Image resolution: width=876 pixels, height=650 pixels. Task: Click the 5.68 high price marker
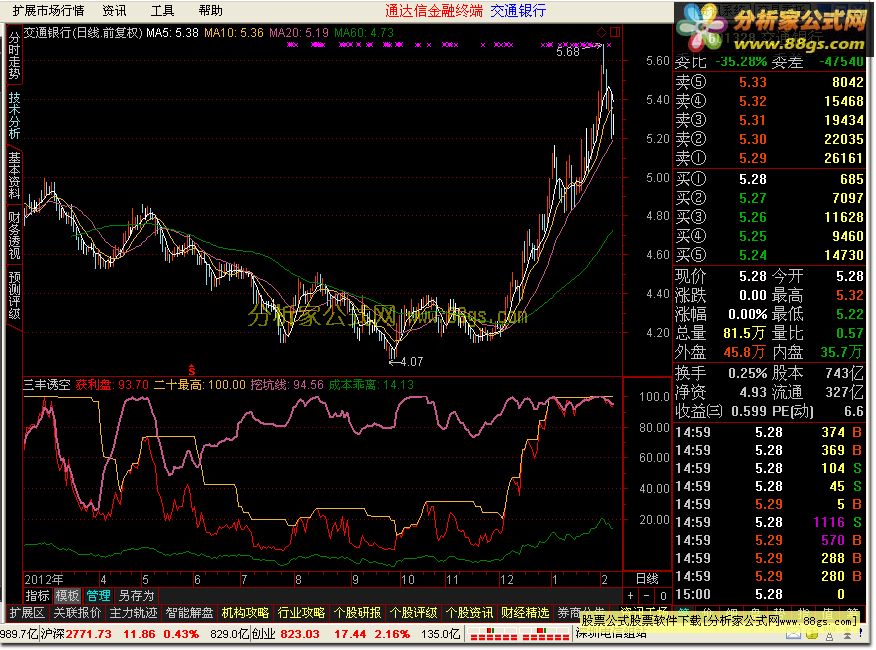[568, 51]
